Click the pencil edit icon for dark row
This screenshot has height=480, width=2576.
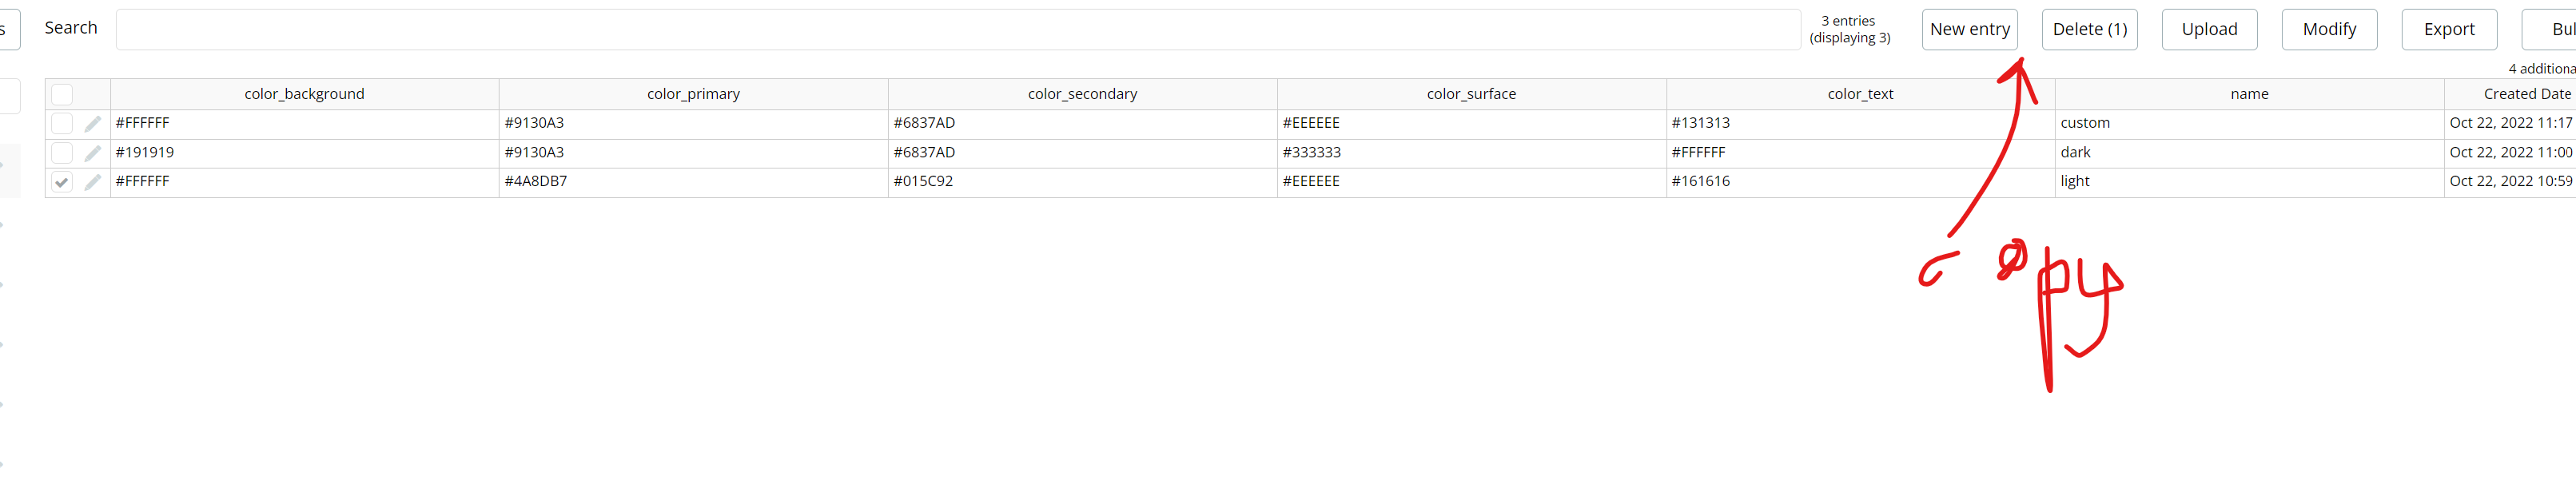[93, 153]
